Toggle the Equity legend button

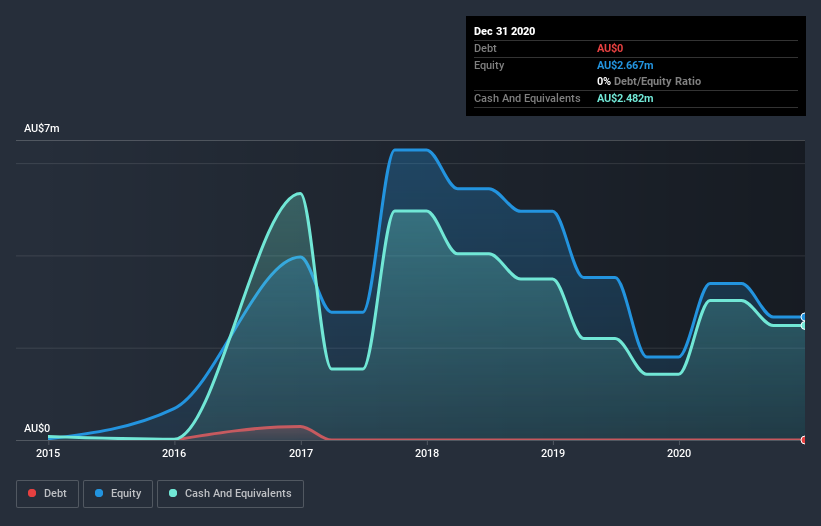coord(118,494)
